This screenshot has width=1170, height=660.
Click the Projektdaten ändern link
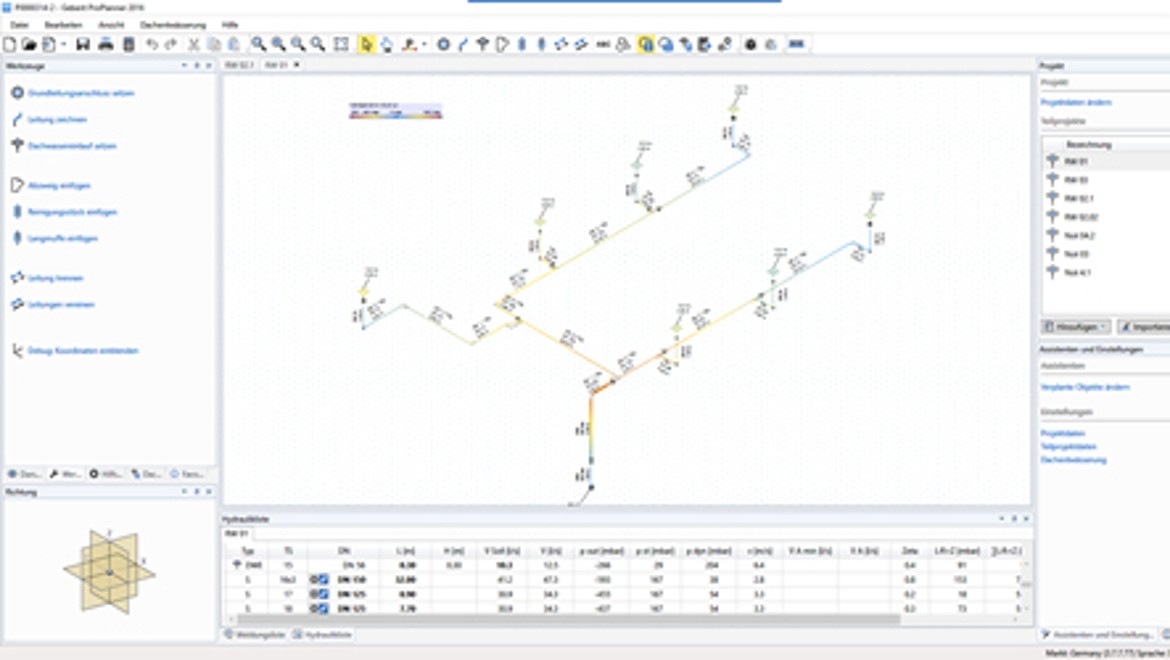pos(1076,101)
